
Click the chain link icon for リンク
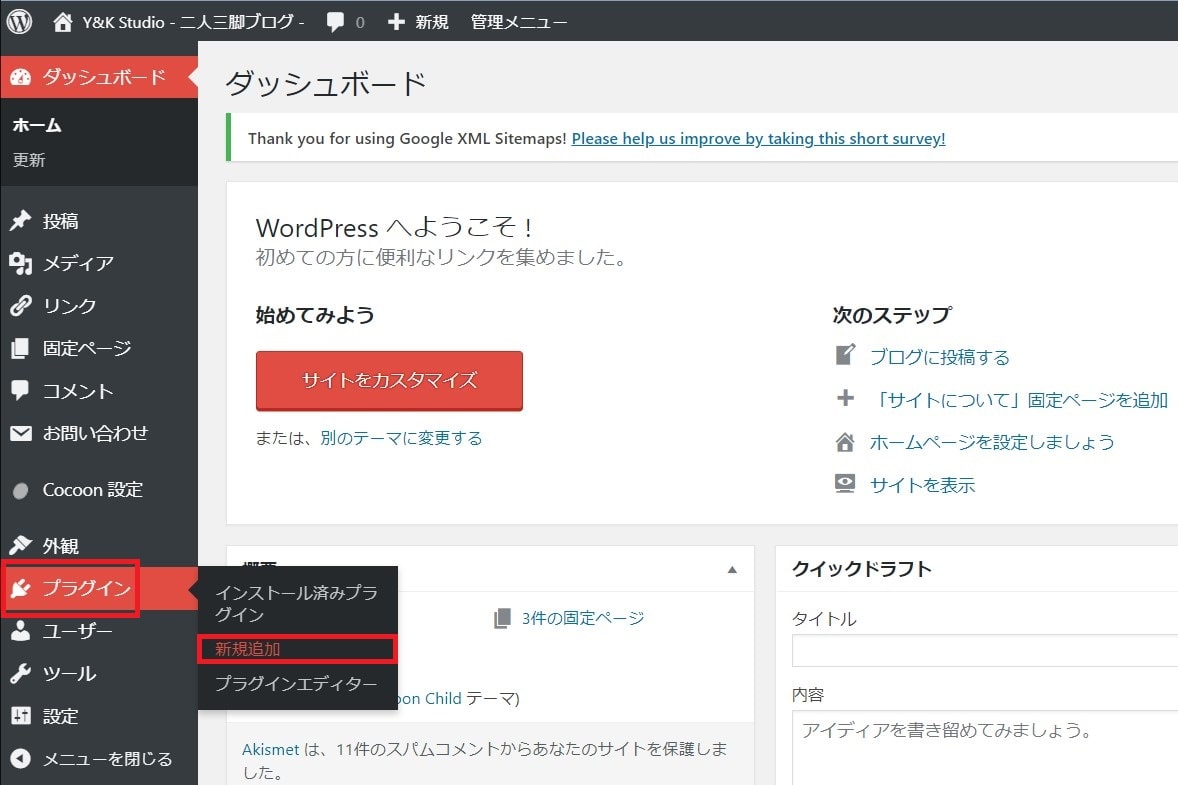(21, 306)
